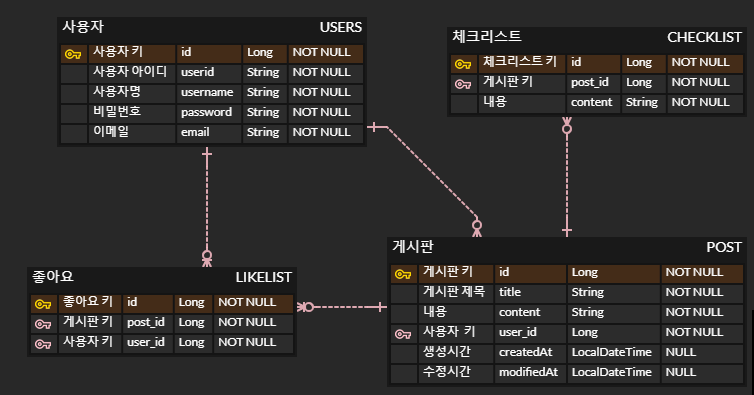The image size is (754, 395).
Task: Click the 게시판 키 cell in CHECKLIST table
Action: (x=522, y=84)
